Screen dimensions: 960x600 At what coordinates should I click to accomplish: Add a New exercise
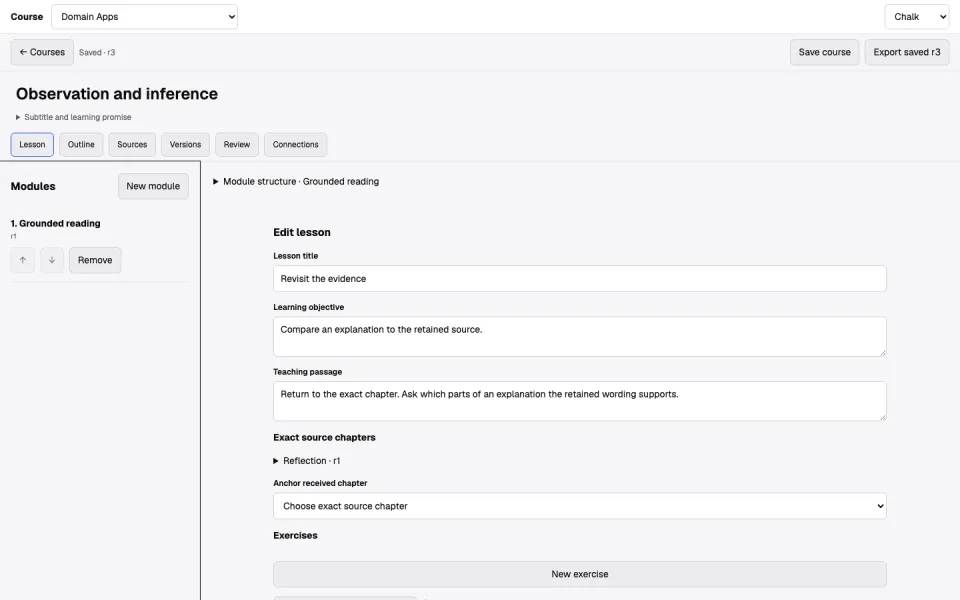(579, 574)
